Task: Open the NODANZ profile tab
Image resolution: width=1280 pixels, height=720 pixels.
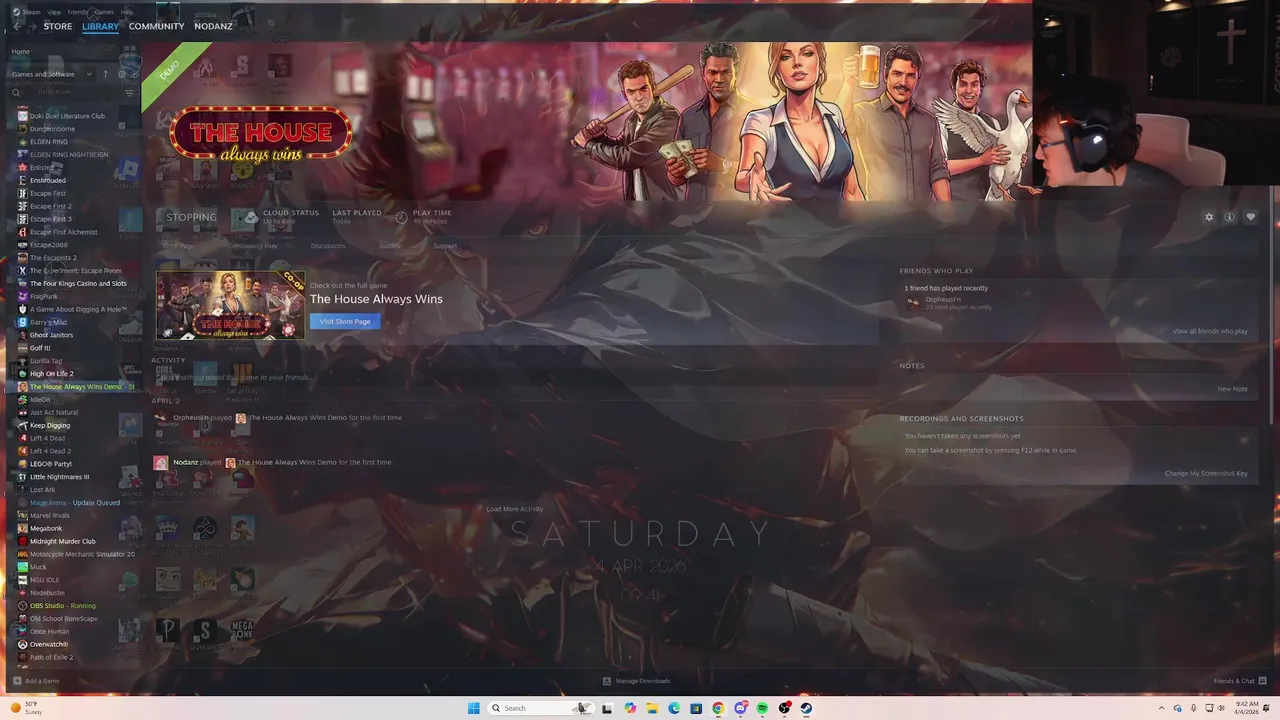Action: pos(213,26)
